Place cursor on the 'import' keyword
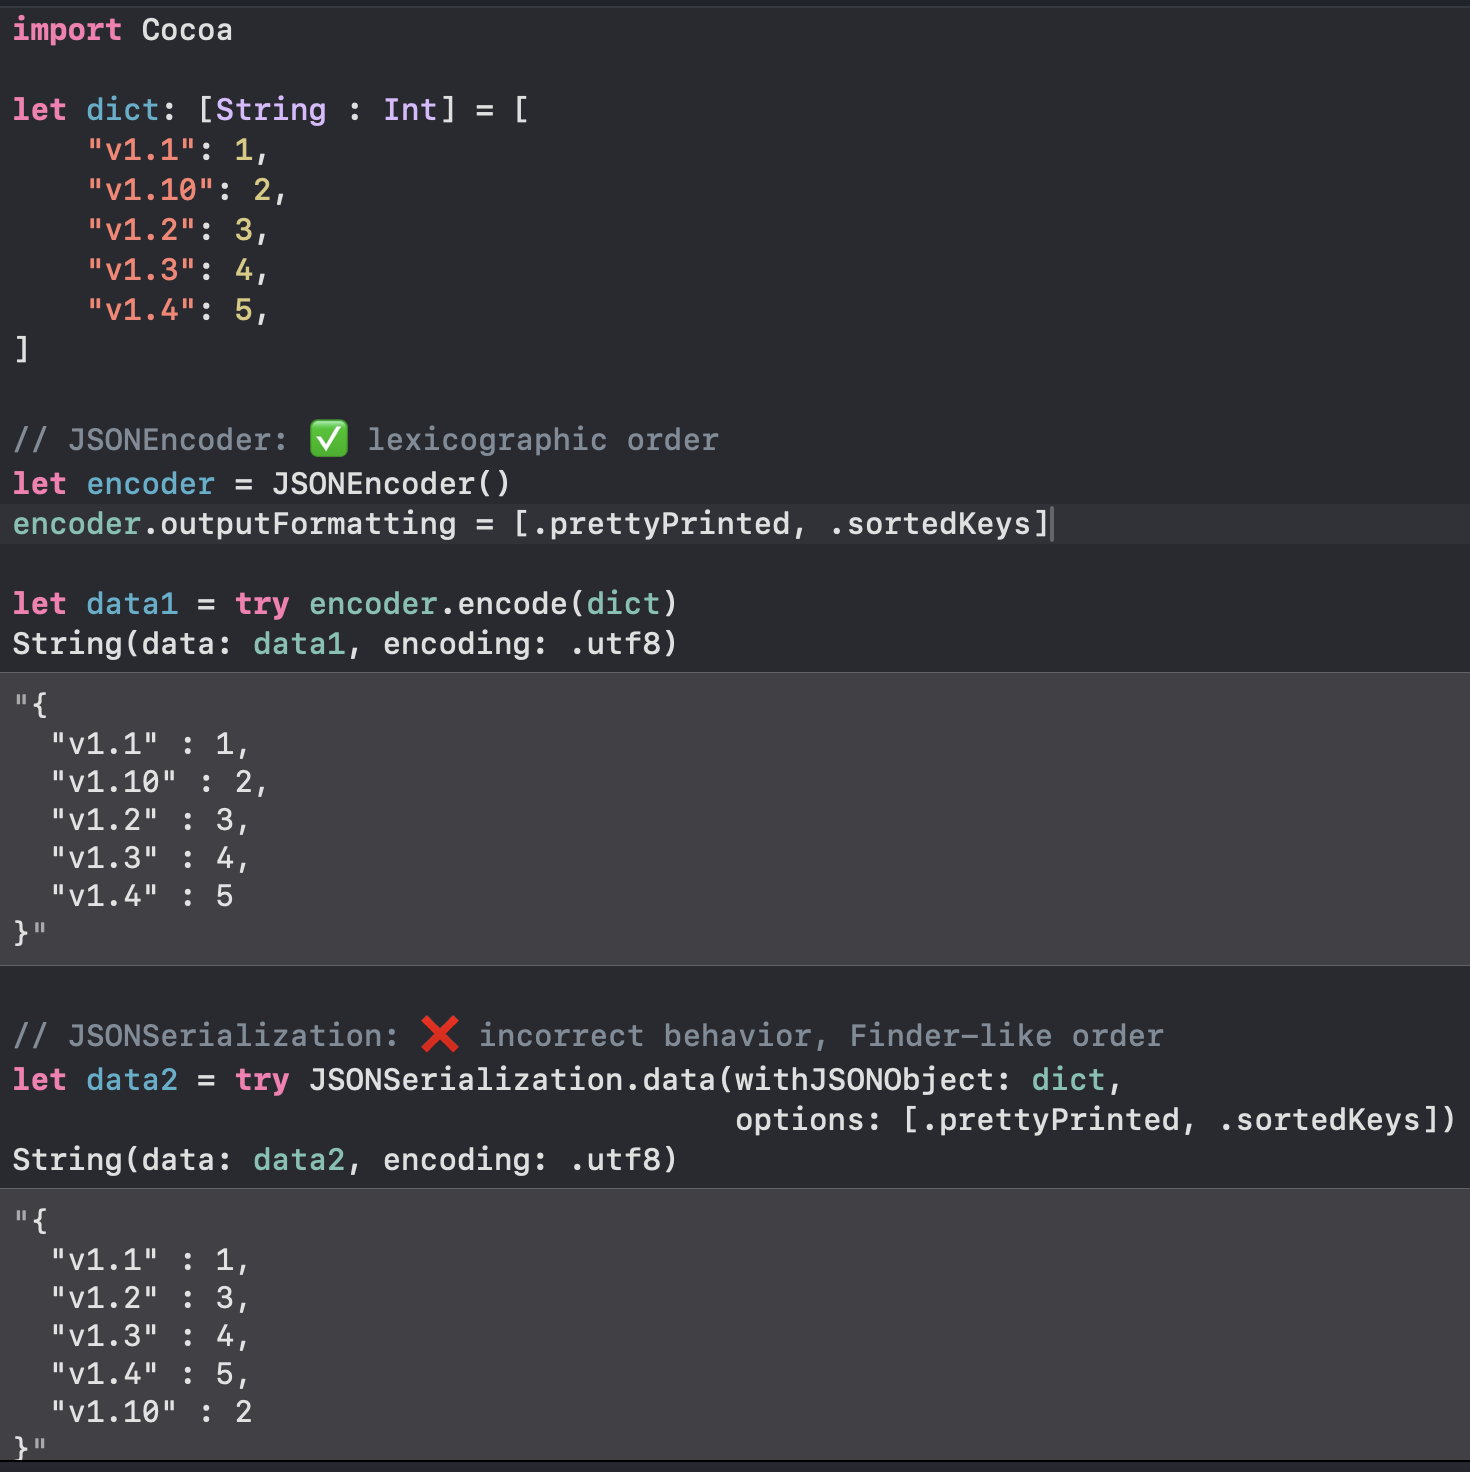1470x1472 pixels. (x=67, y=30)
